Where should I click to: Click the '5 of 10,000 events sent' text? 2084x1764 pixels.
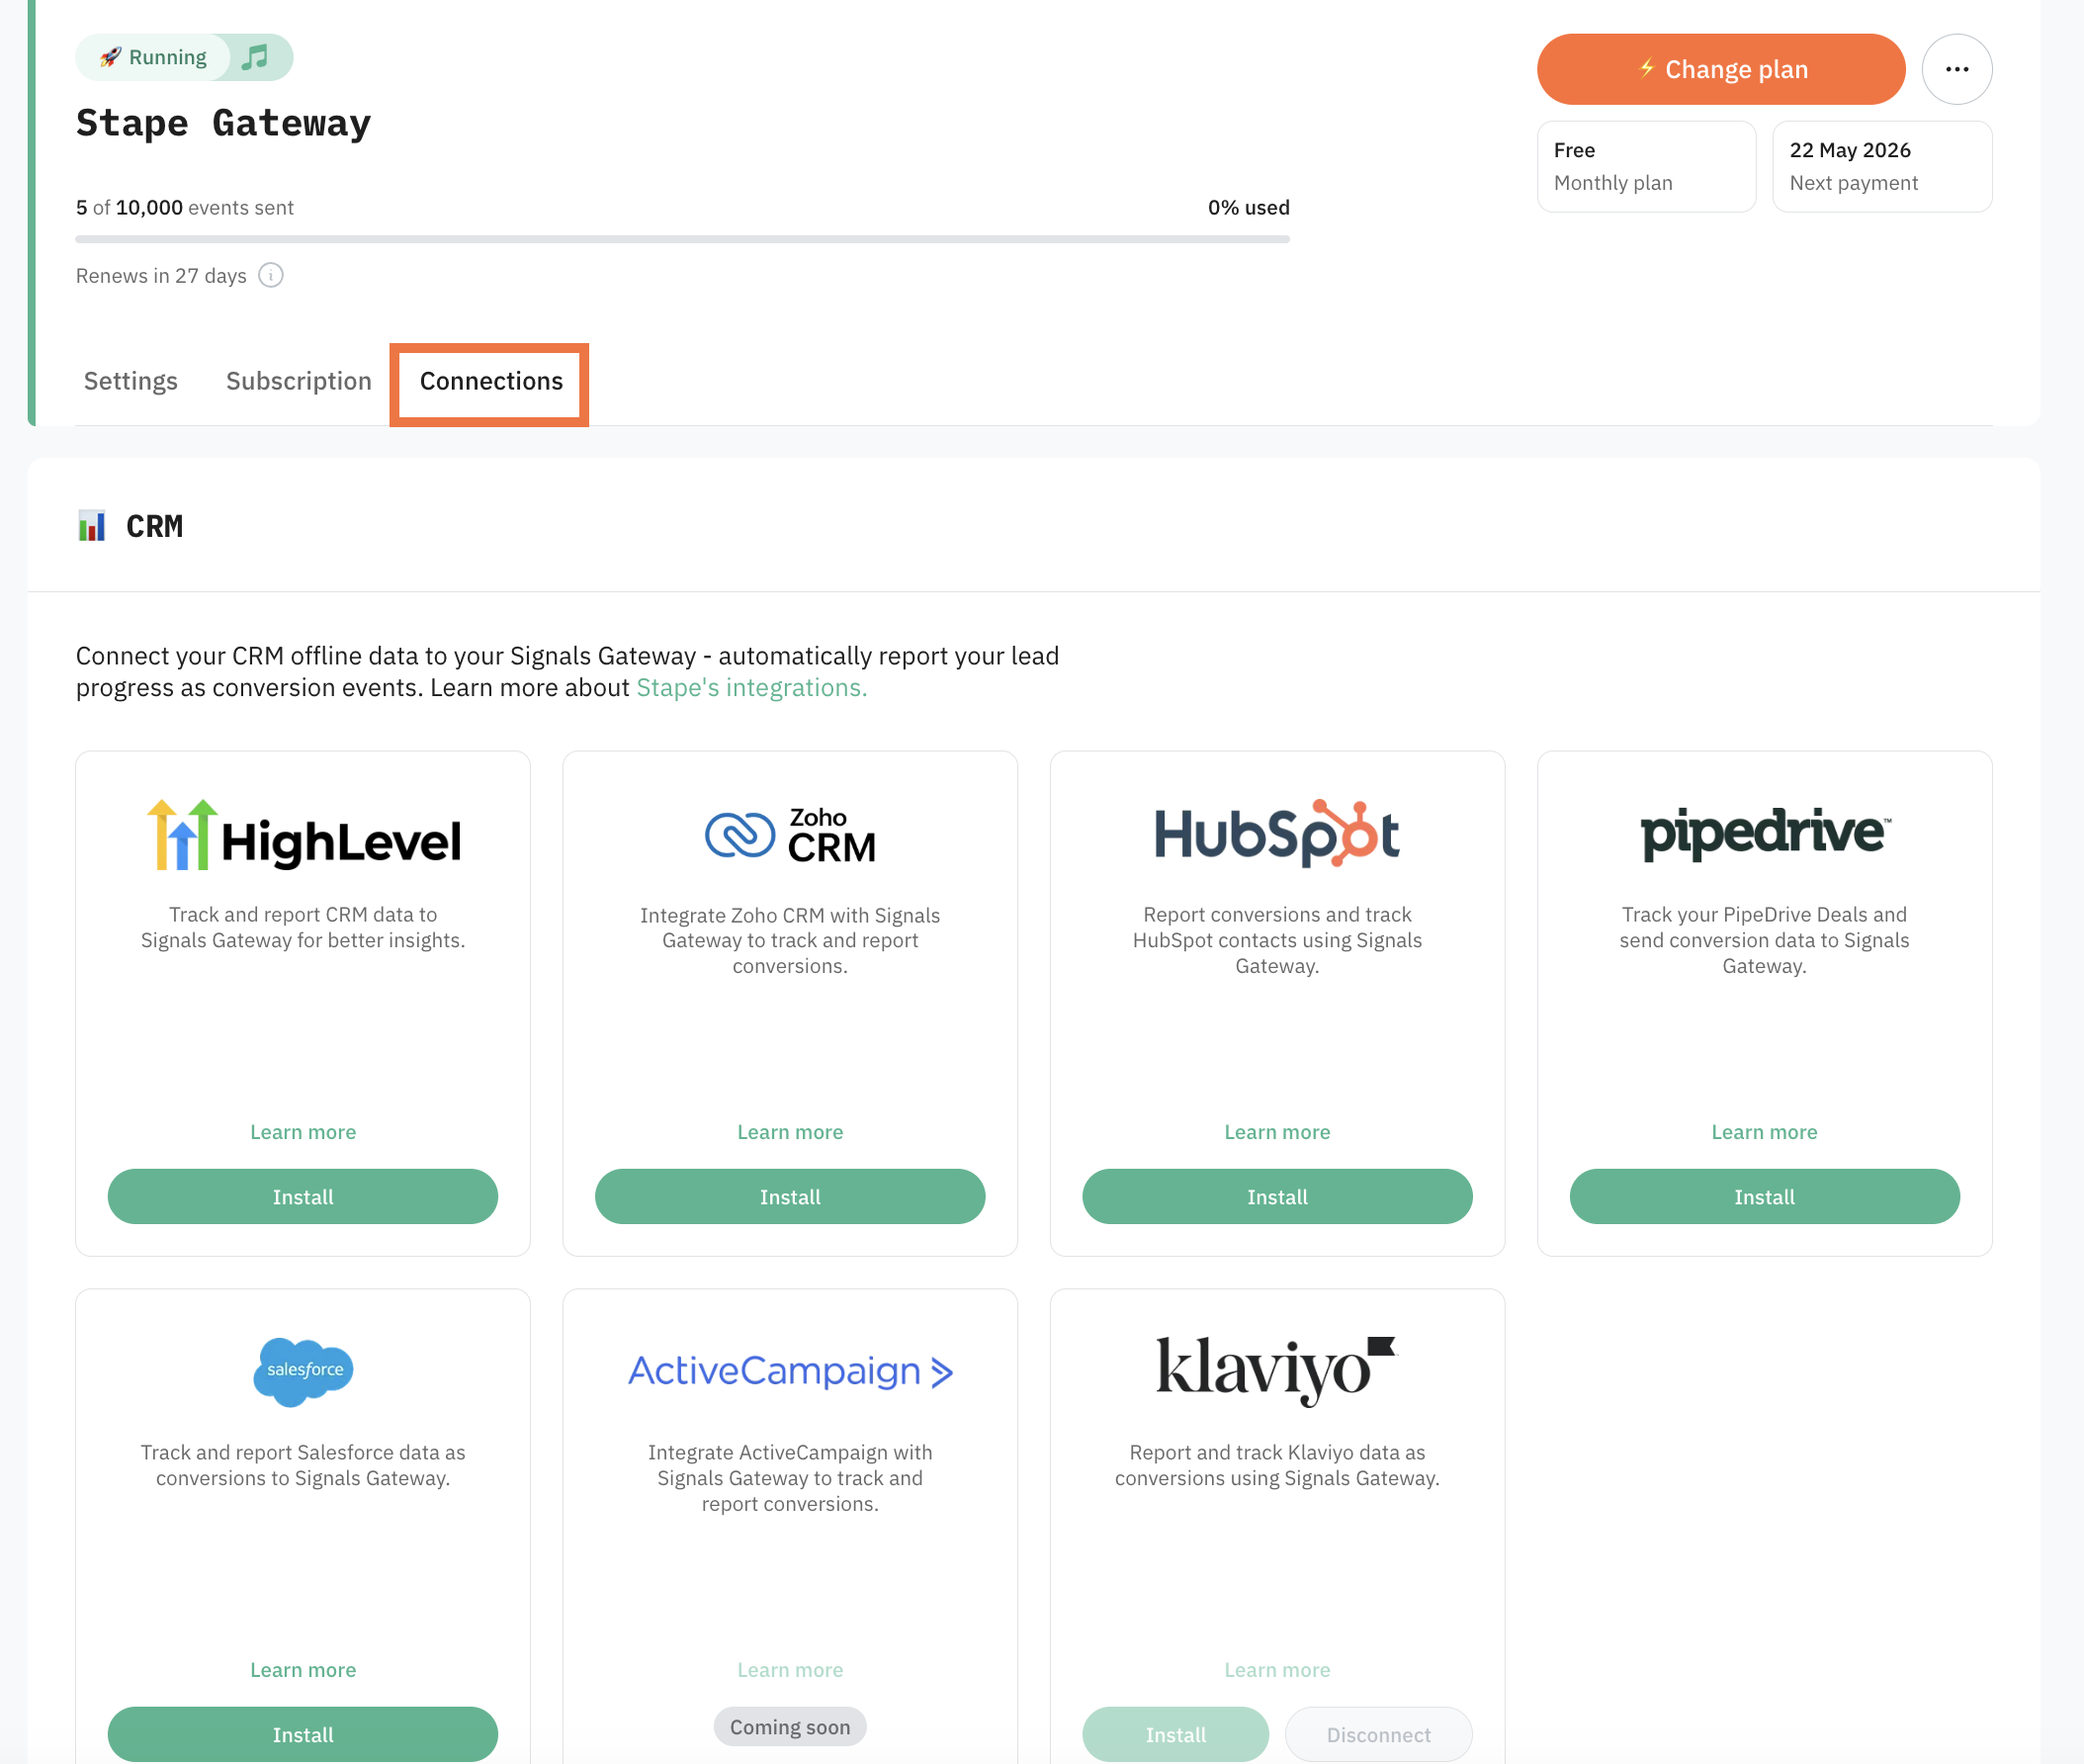pos(185,207)
